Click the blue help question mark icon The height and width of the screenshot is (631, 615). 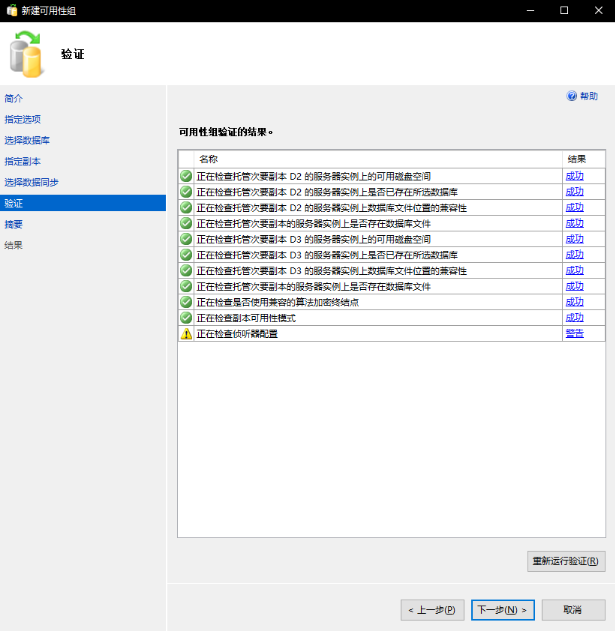[572, 97]
